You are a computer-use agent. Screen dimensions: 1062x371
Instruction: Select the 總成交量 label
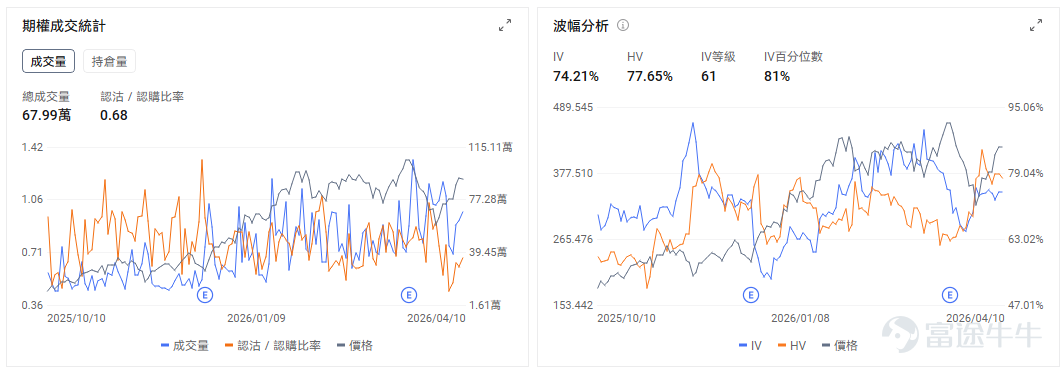pos(46,97)
